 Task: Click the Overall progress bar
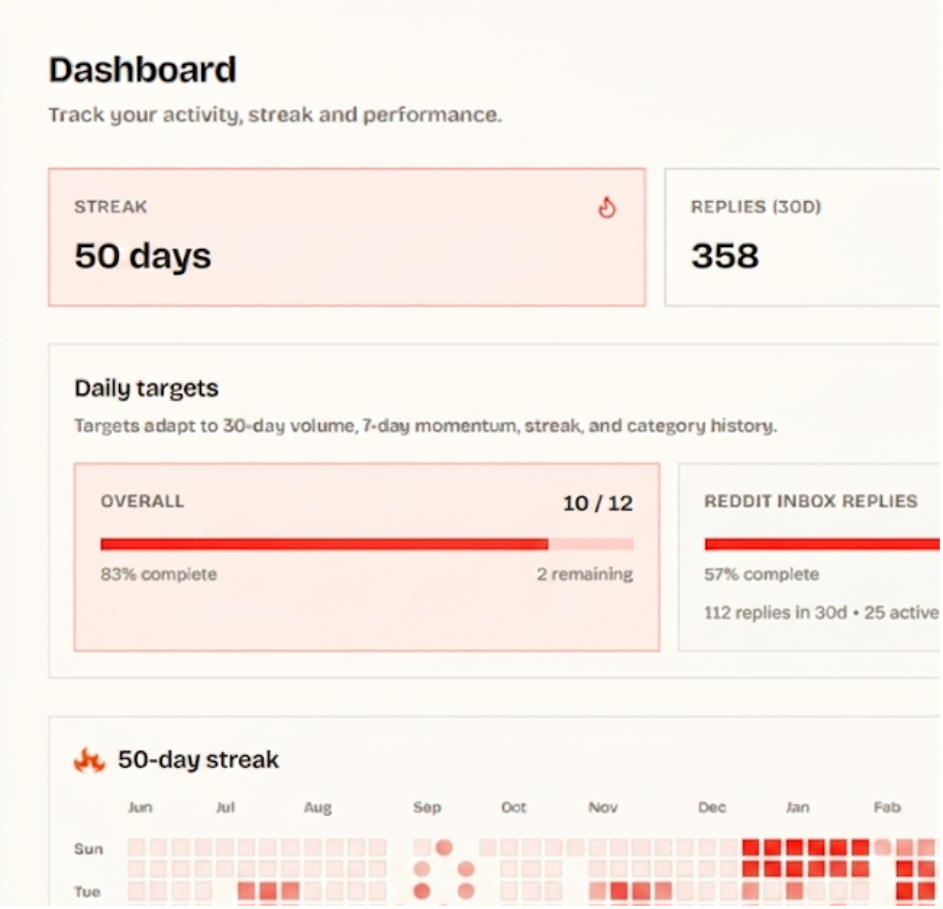[x=367, y=544]
